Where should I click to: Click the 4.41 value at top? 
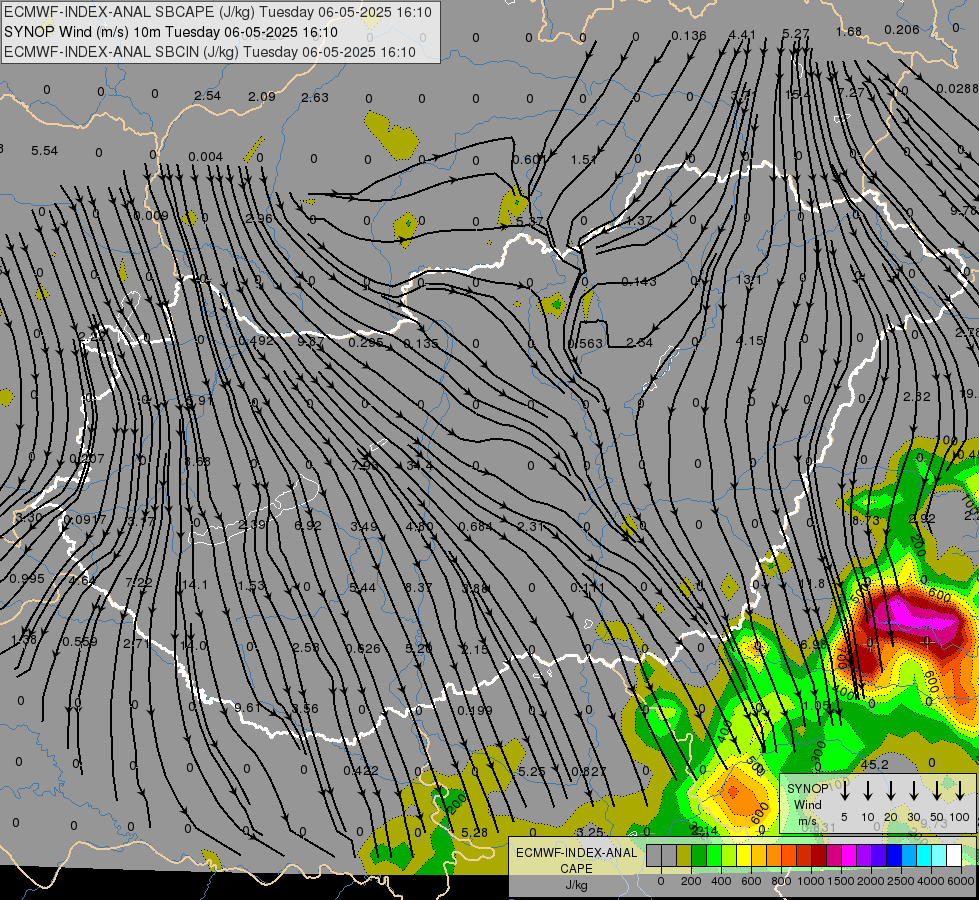click(742, 34)
